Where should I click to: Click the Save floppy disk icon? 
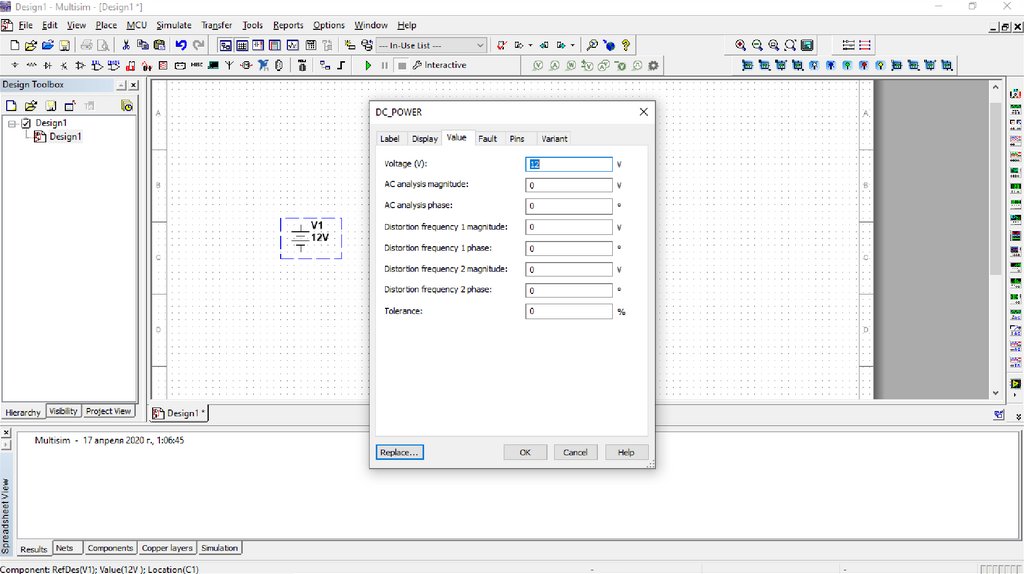point(64,45)
